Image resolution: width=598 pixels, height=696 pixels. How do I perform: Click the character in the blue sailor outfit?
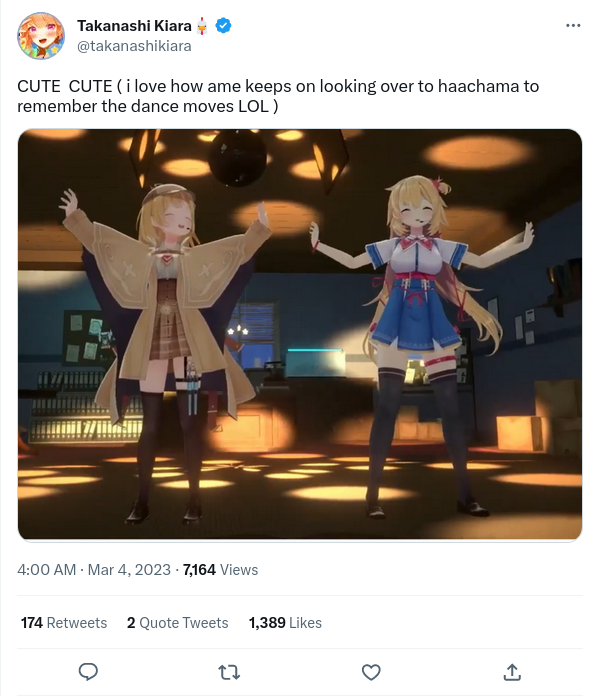coord(420,346)
